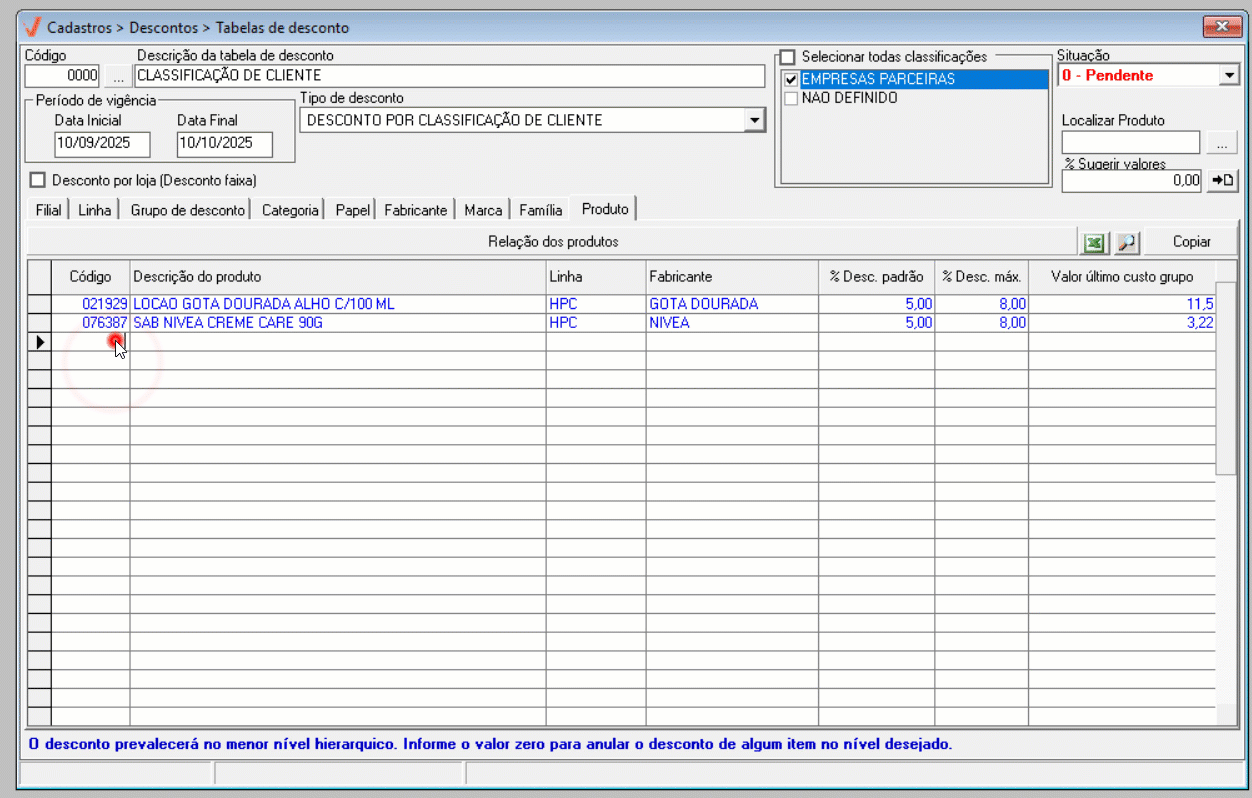
Task: Switch to the Família tab
Action: point(540,210)
